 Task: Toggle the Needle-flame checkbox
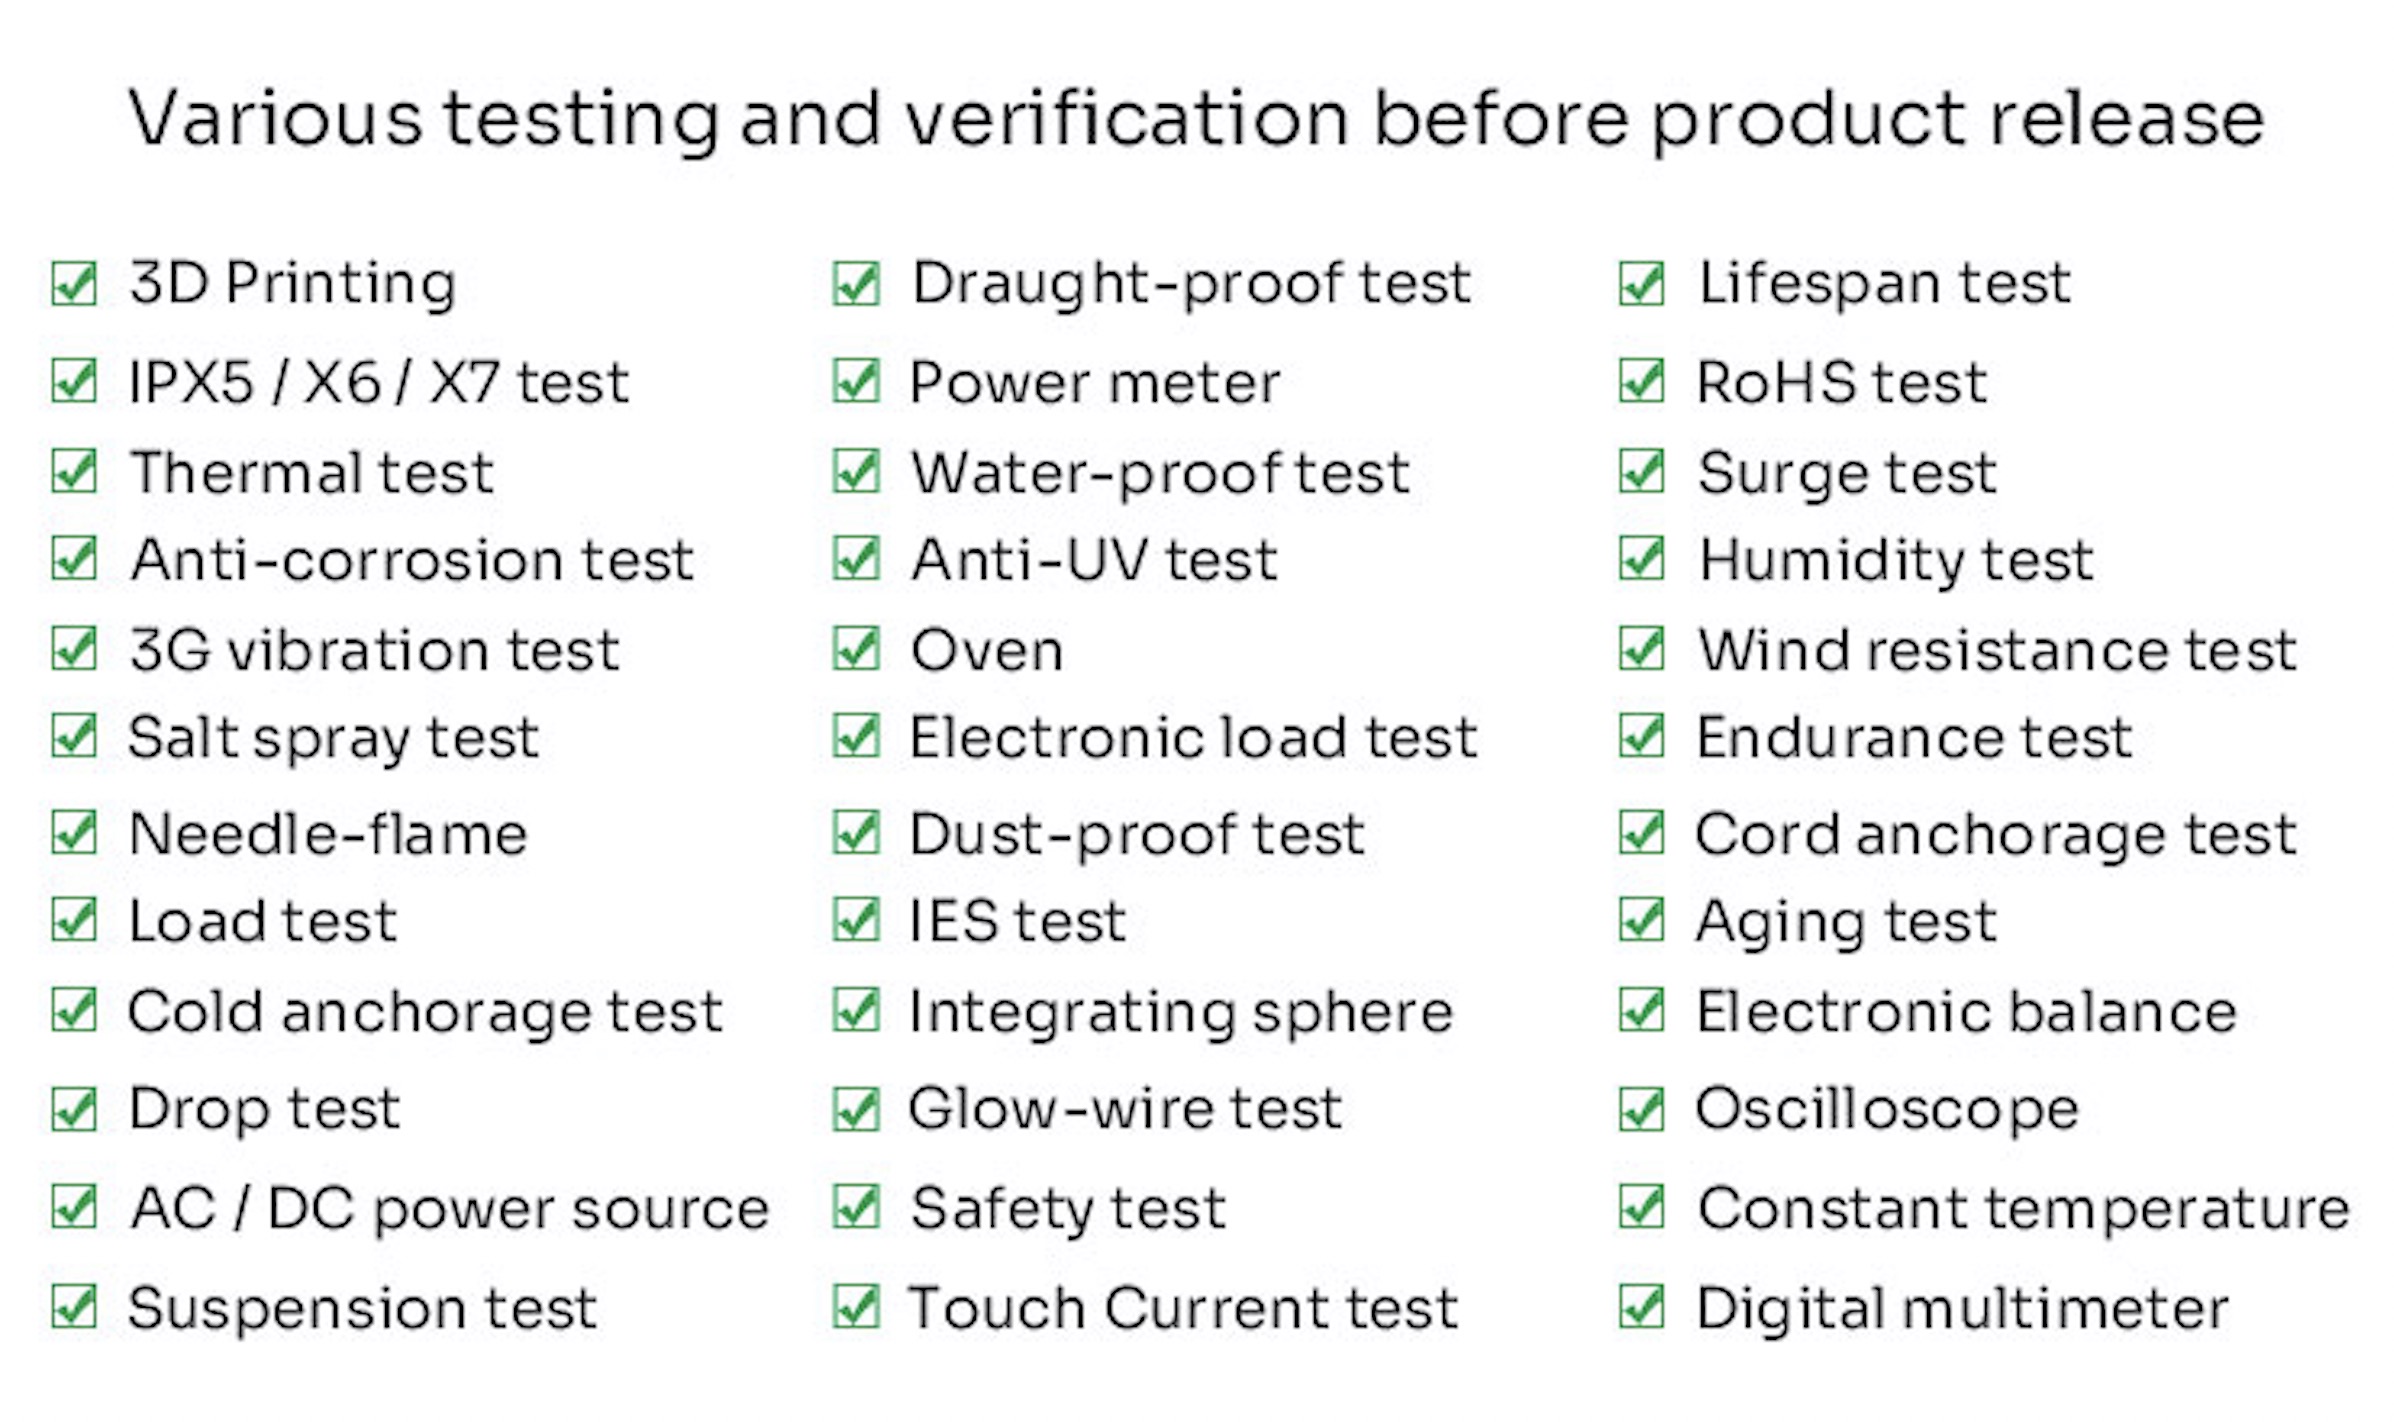(x=74, y=833)
